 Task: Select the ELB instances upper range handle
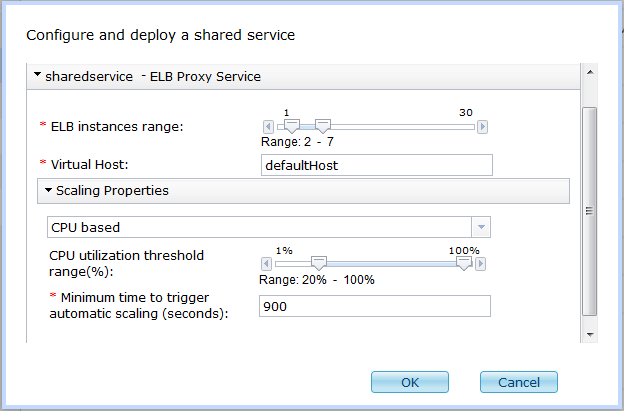pos(323,126)
